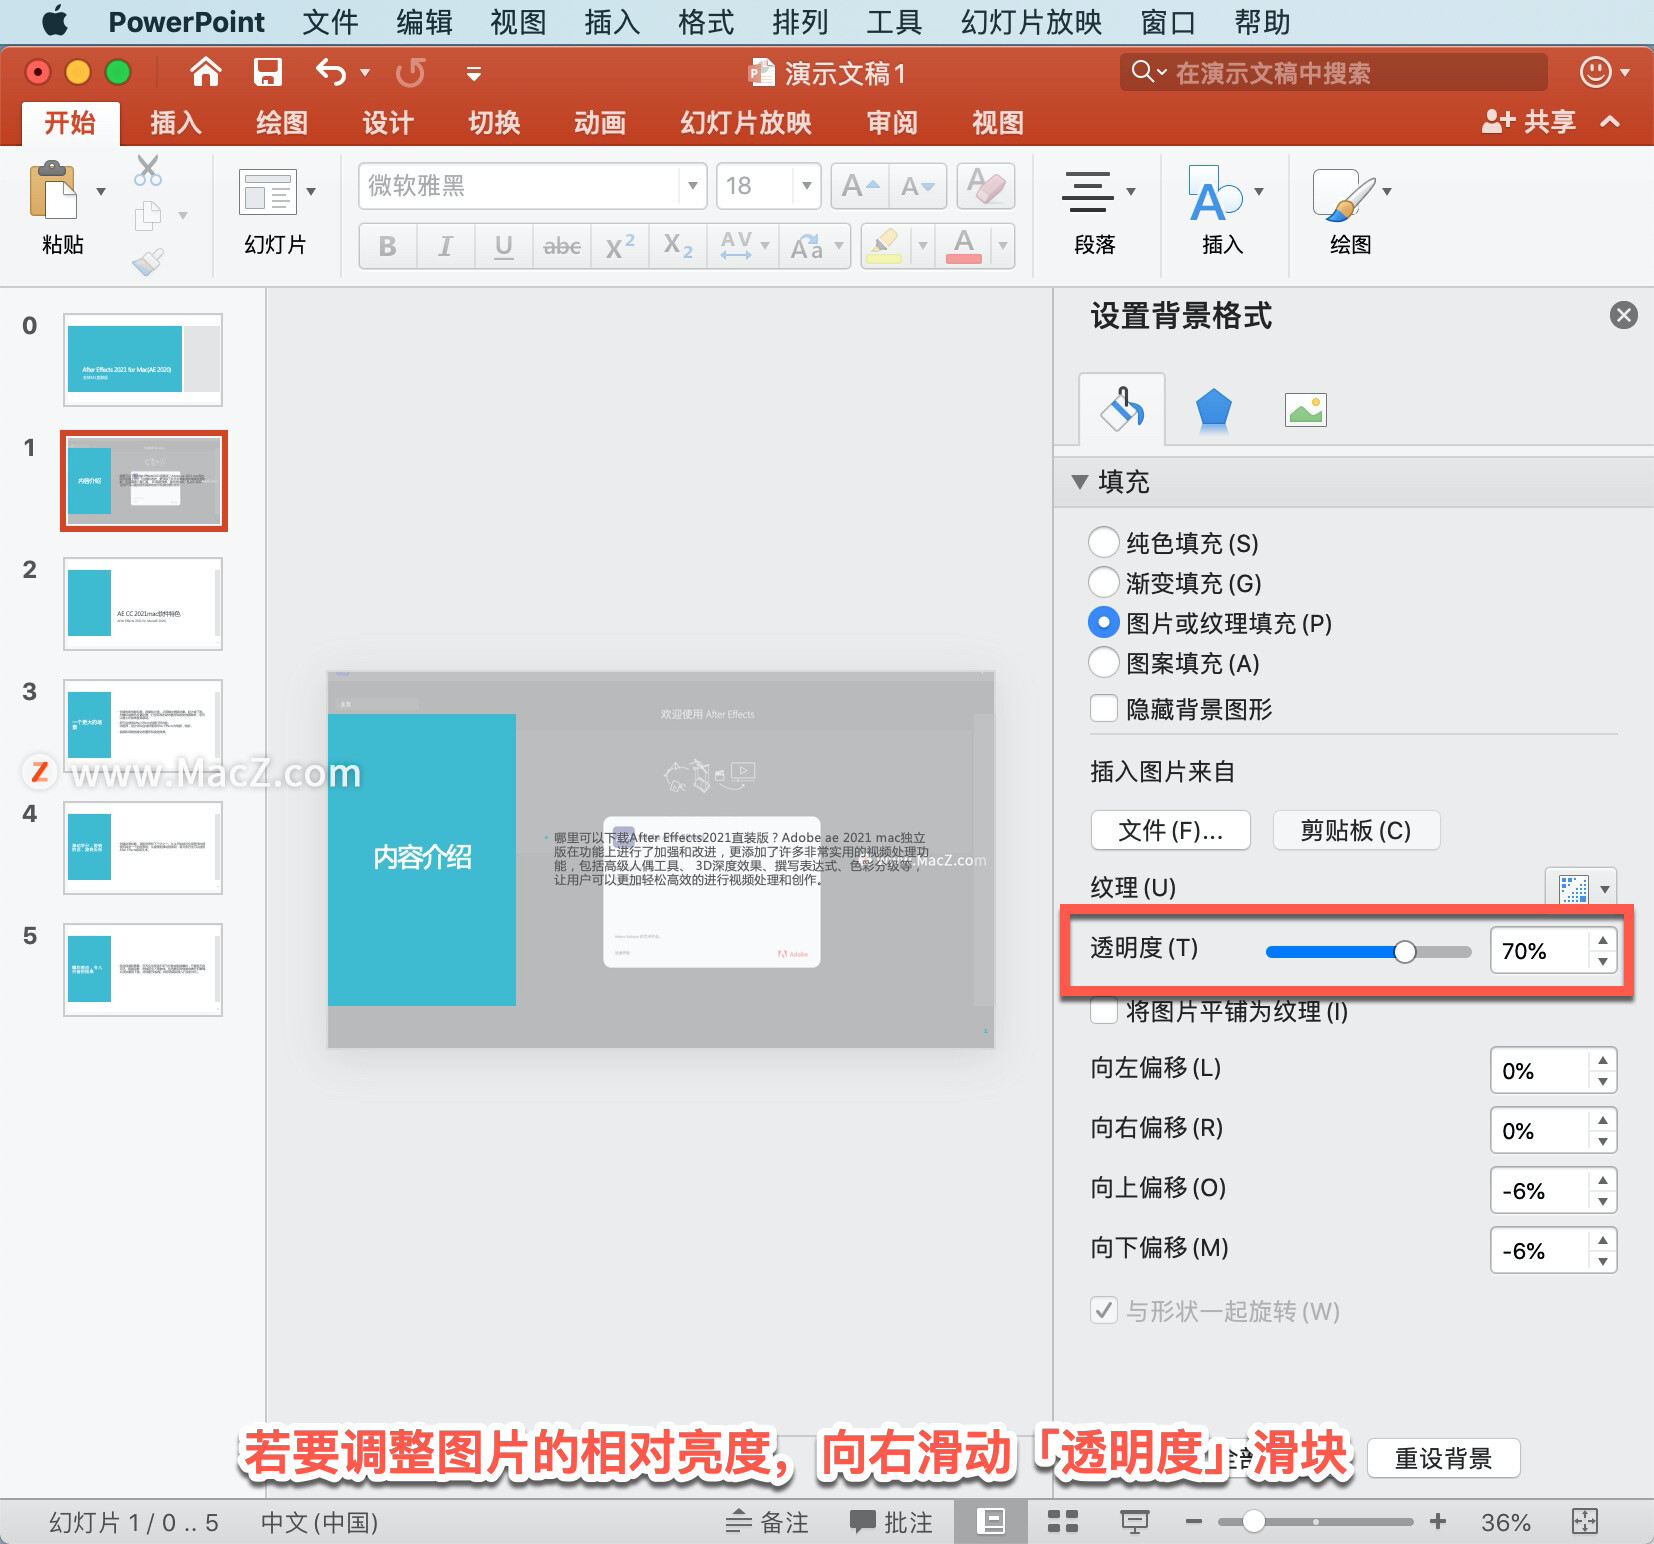Click Fit slide to window icon
The image size is (1654, 1544).
coord(1585,1521)
